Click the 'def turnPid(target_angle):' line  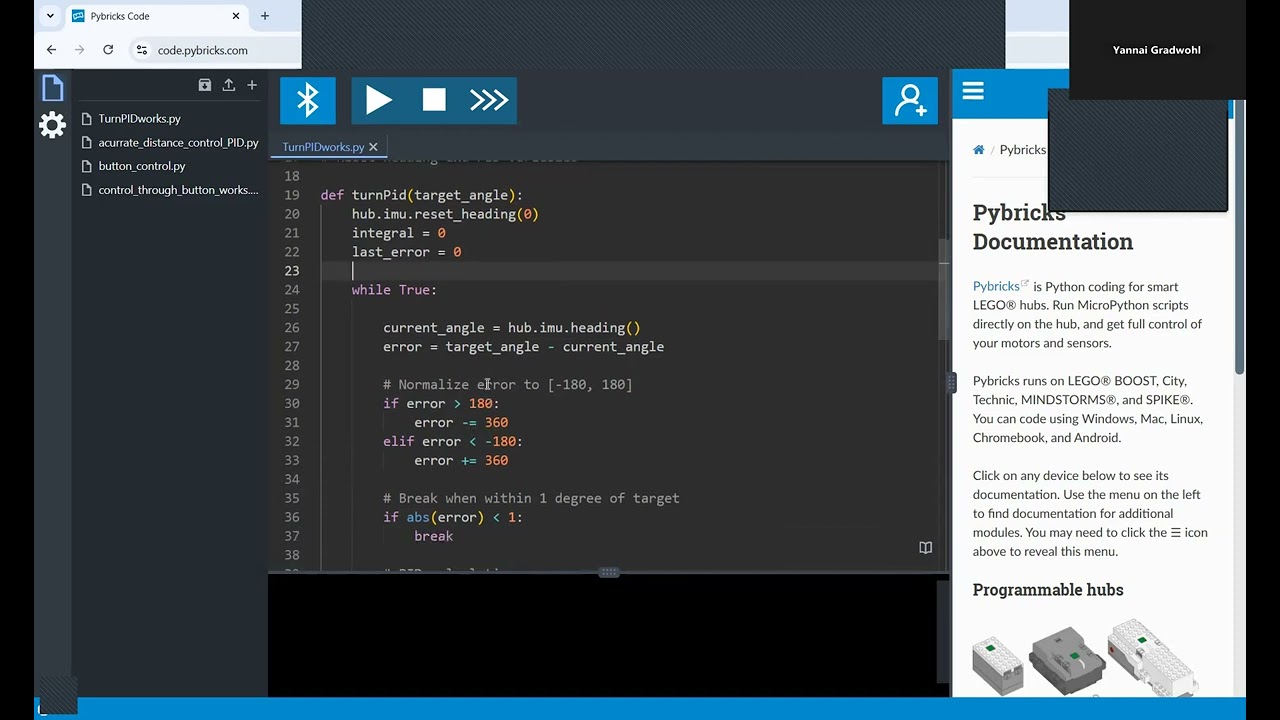pos(421,195)
